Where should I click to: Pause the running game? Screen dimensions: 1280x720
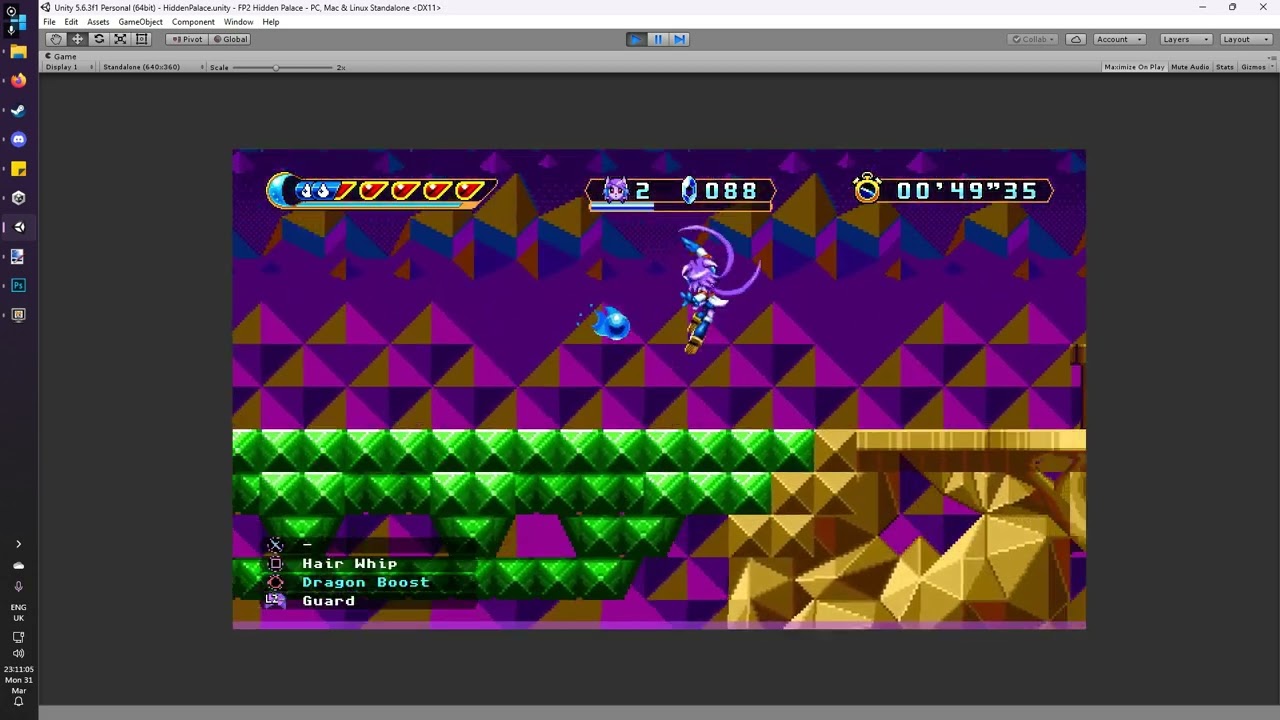point(658,39)
